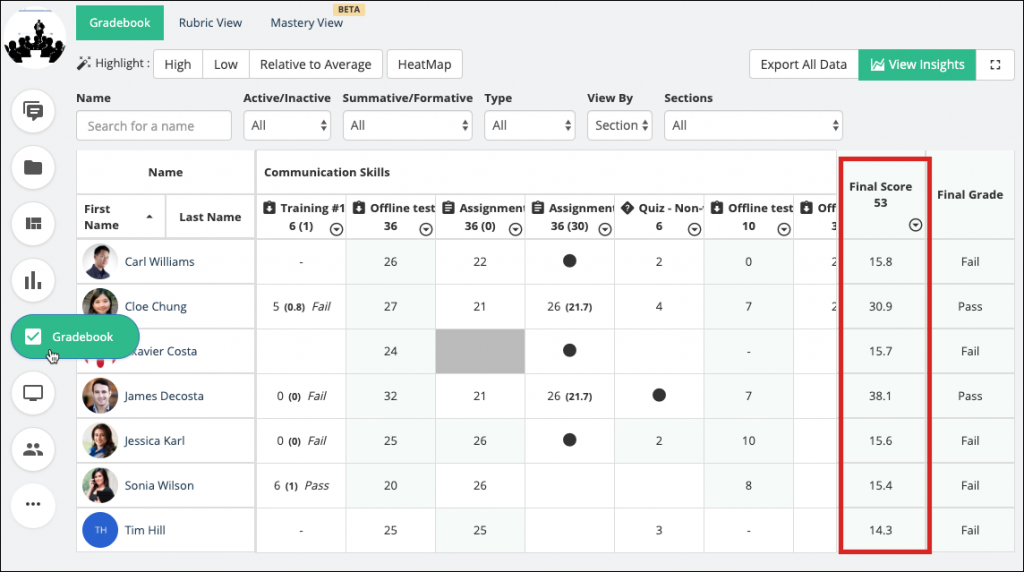This screenshot has height=572, width=1024.
Task: Open the three dots more icon
Action: click(x=33, y=504)
